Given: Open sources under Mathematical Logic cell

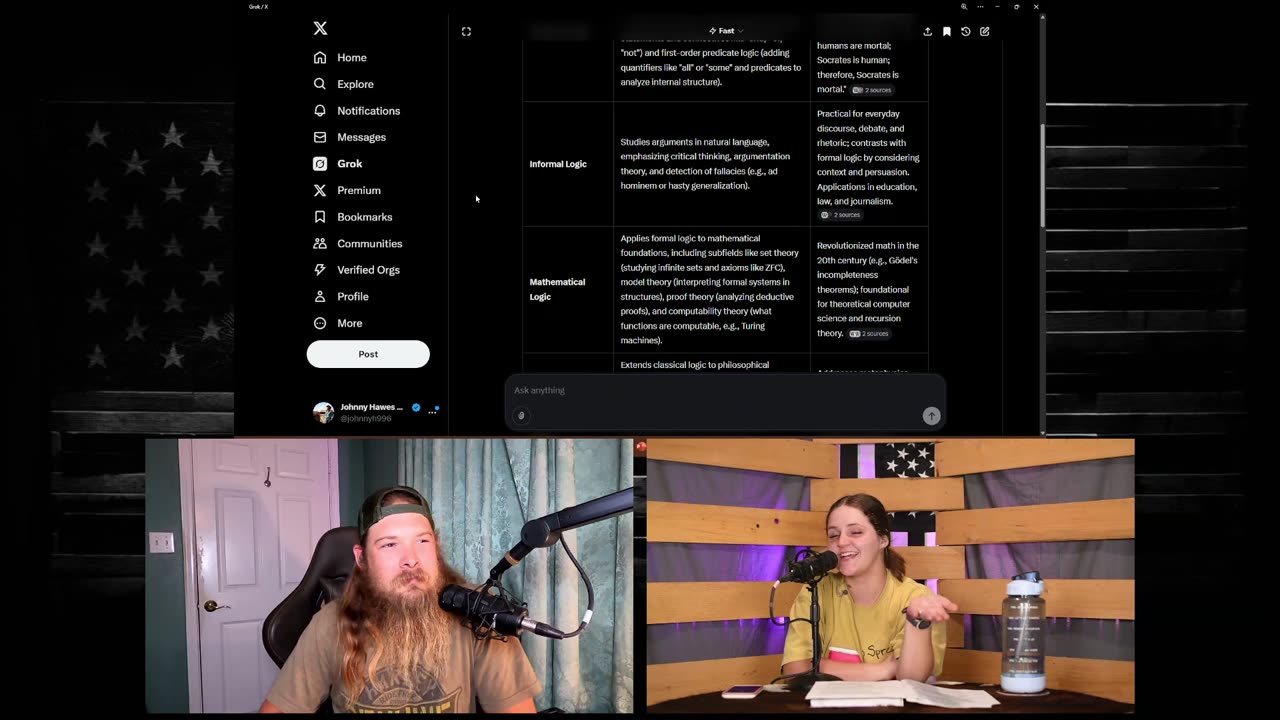Looking at the screenshot, I should click(x=868, y=334).
